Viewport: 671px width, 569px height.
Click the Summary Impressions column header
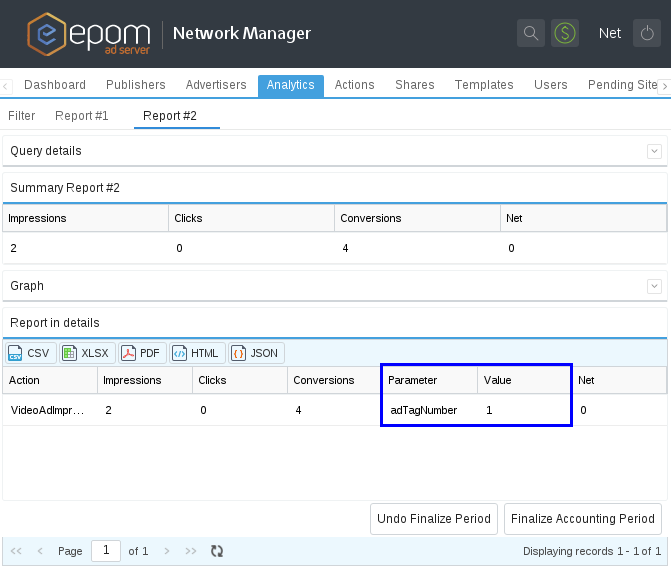click(86, 218)
